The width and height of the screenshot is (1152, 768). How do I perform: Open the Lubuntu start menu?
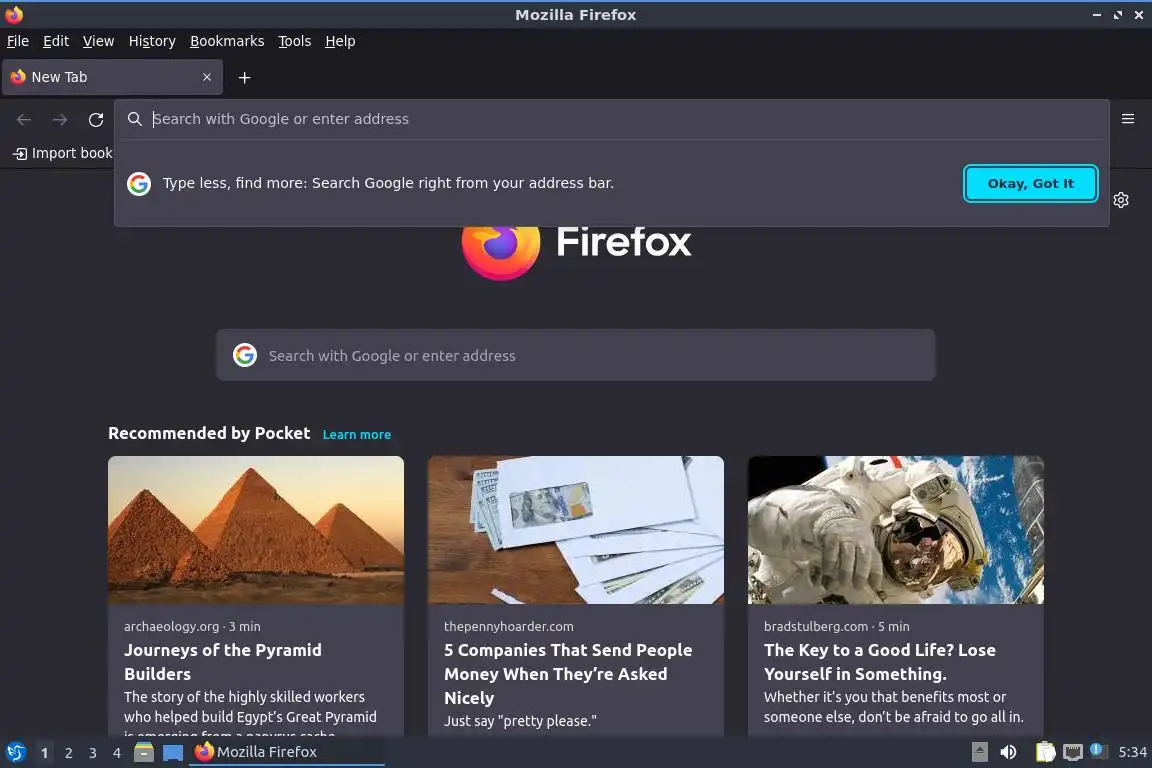click(15, 752)
